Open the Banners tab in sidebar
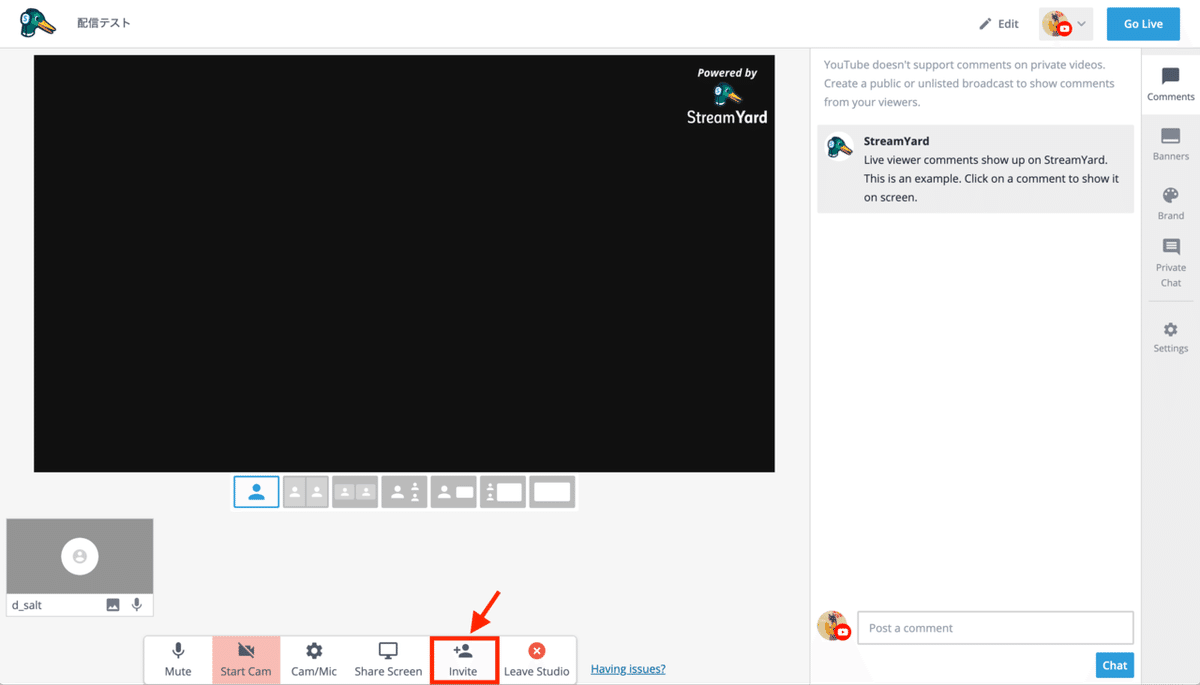The width and height of the screenshot is (1200, 685). (x=1171, y=144)
